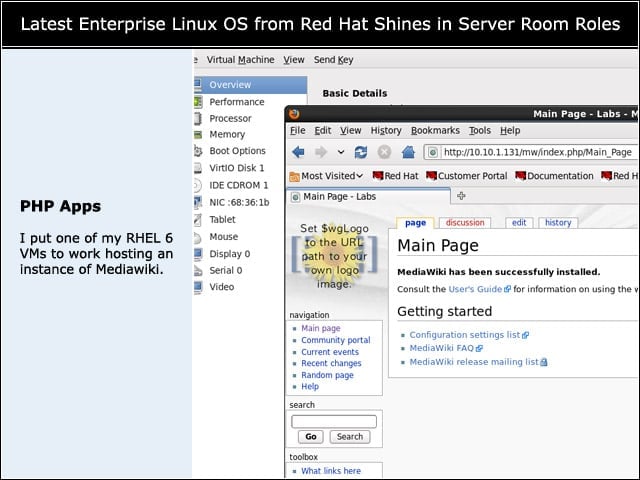The width and height of the screenshot is (640, 480).
Task: Open Customer Portal bookmark
Action: [467, 176]
